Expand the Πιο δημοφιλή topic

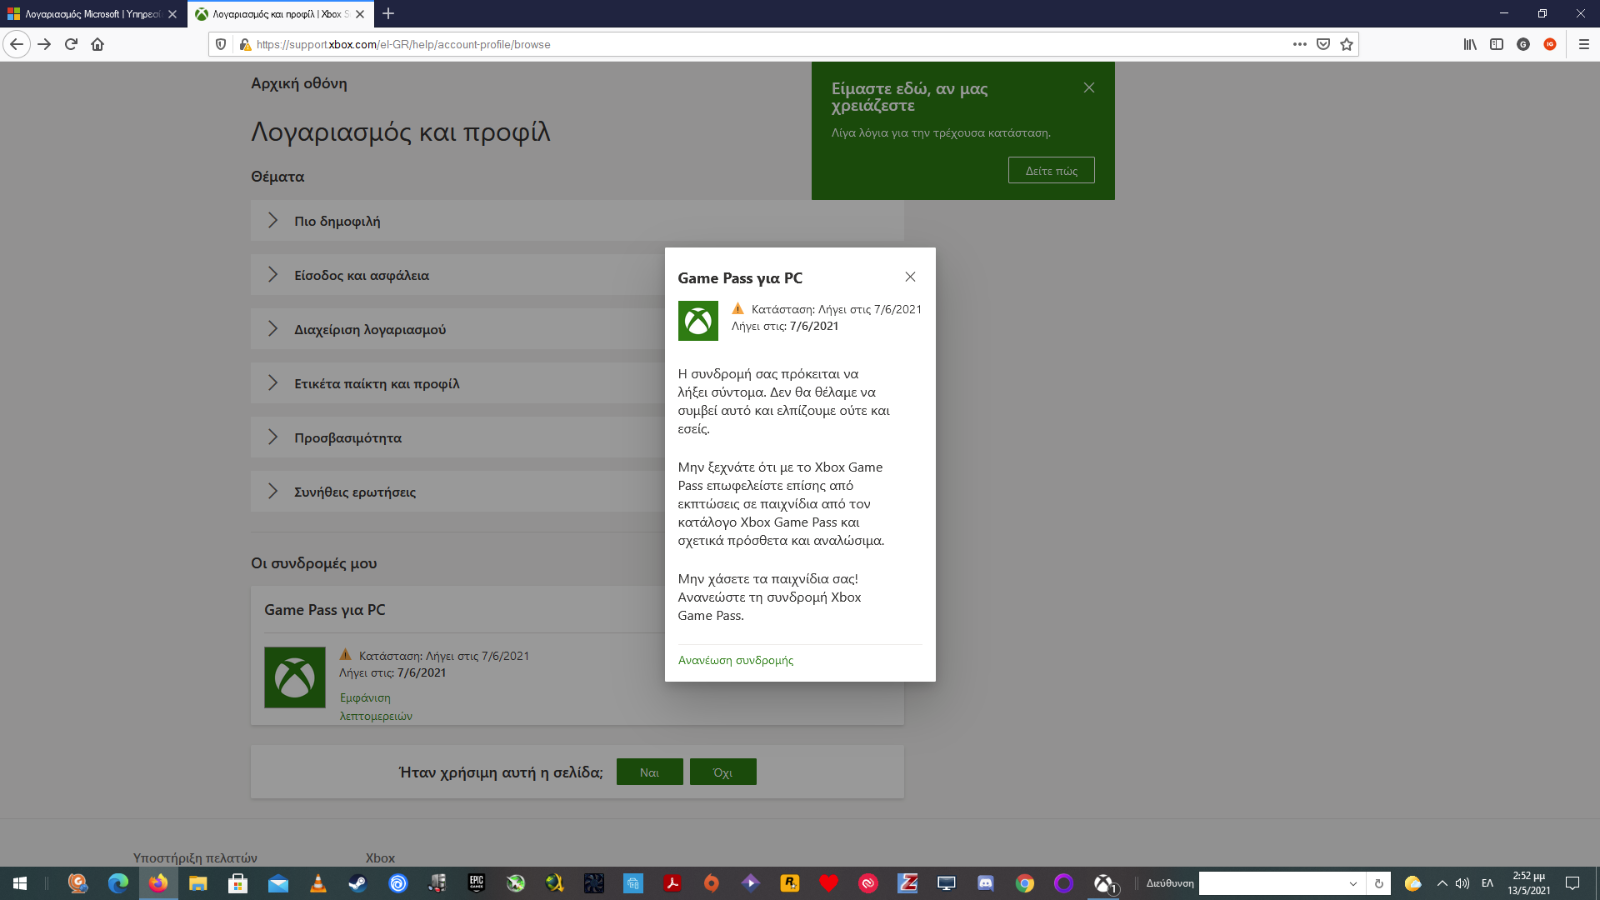tap(577, 221)
